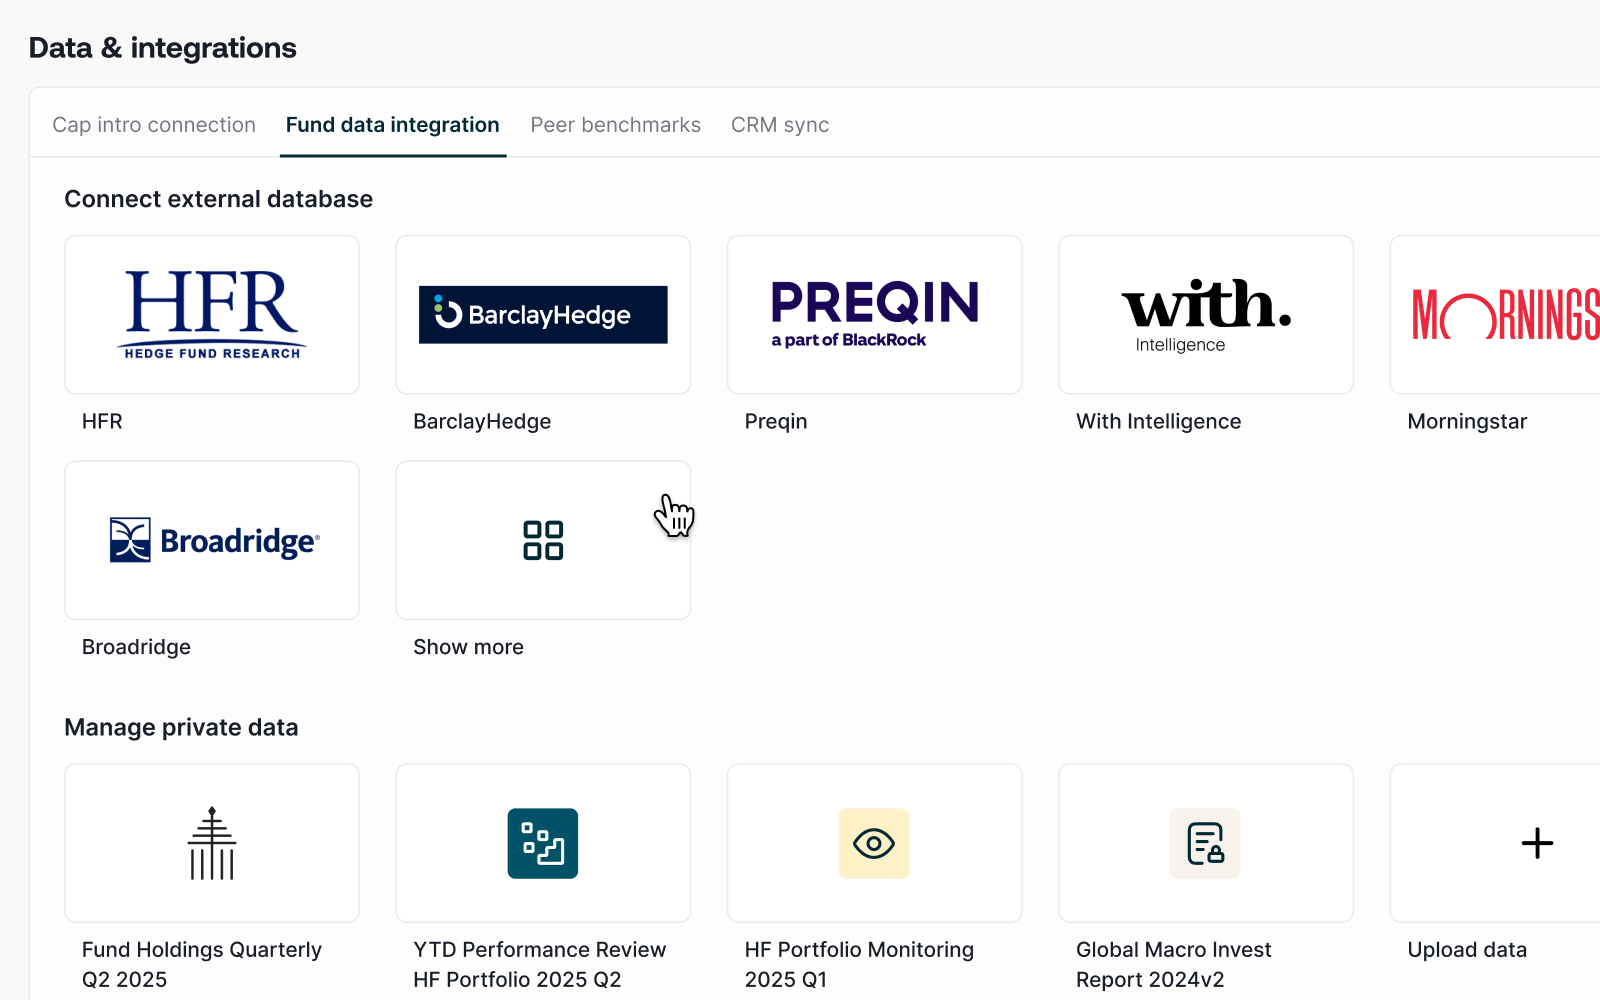Open the HFR Hedge Fund Research logo card
The height and width of the screenshot is (1000, 1600).
[212, 315]
